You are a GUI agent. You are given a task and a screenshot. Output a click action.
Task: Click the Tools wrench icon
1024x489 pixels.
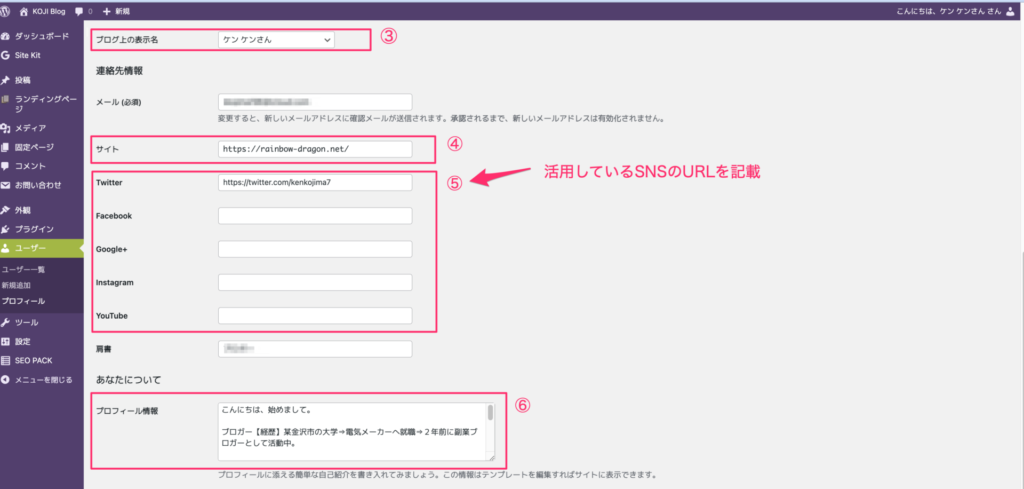pyautogui.click(x=5, y=323)
